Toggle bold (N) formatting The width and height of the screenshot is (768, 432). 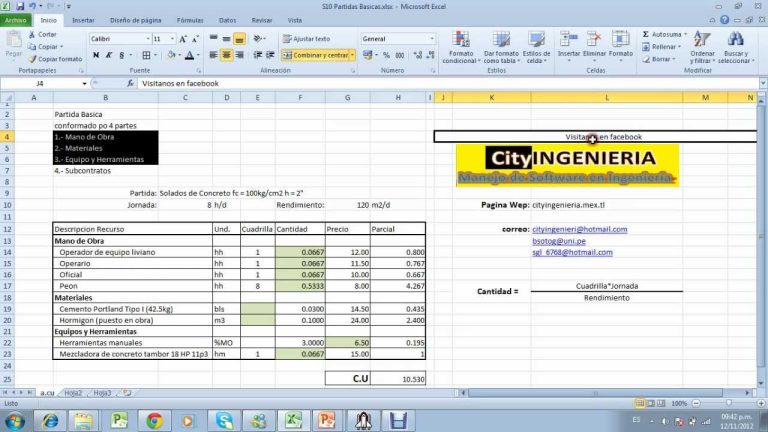(x=94, y=55)
